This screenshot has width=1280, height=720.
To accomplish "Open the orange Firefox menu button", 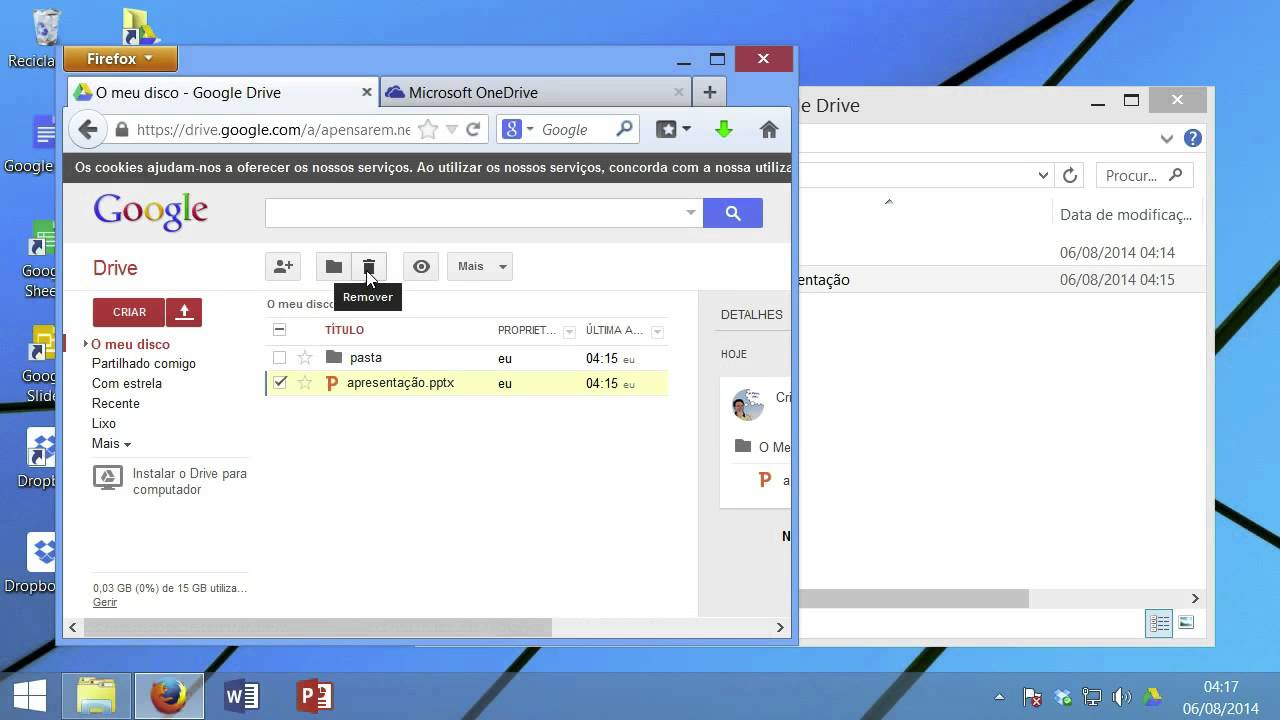I will coord(120,59).
